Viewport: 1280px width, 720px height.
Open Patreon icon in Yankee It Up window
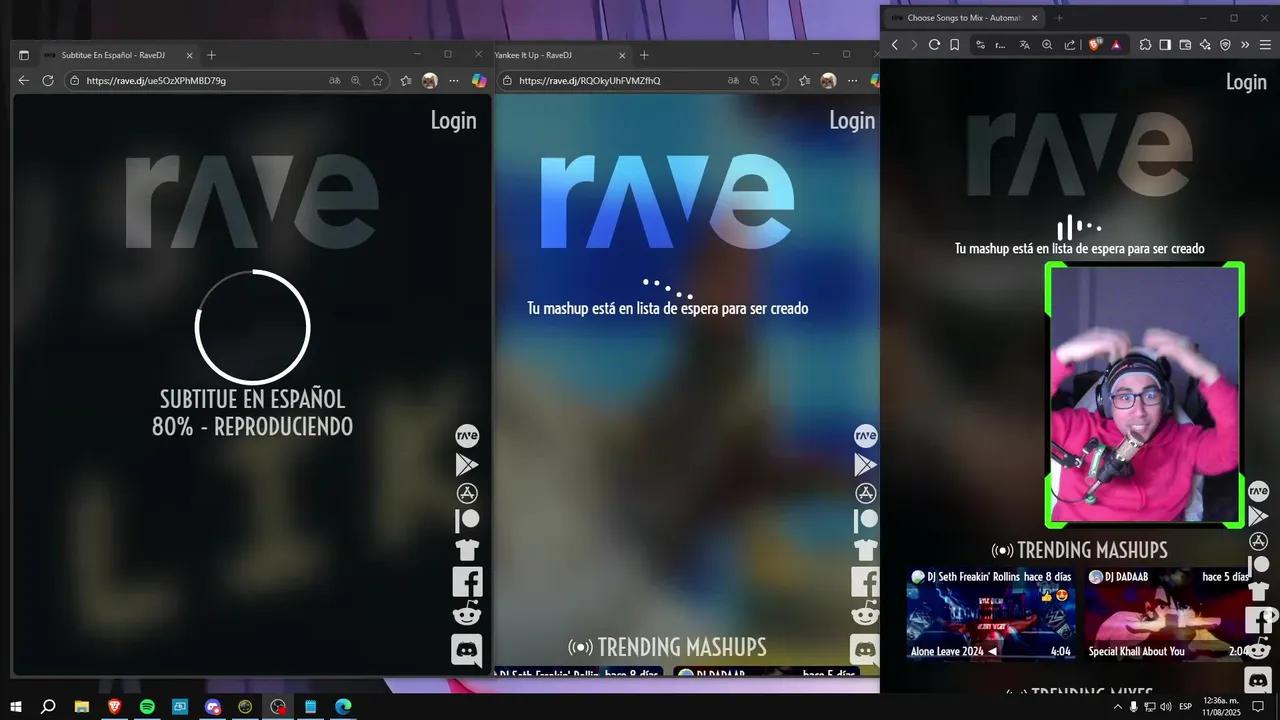pyautogui.click(x=866, y=521)
